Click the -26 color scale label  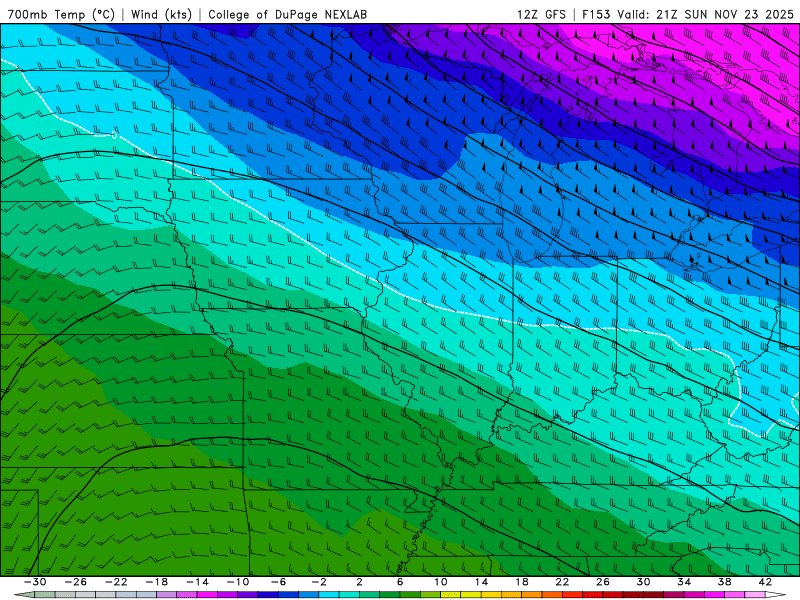76,582
